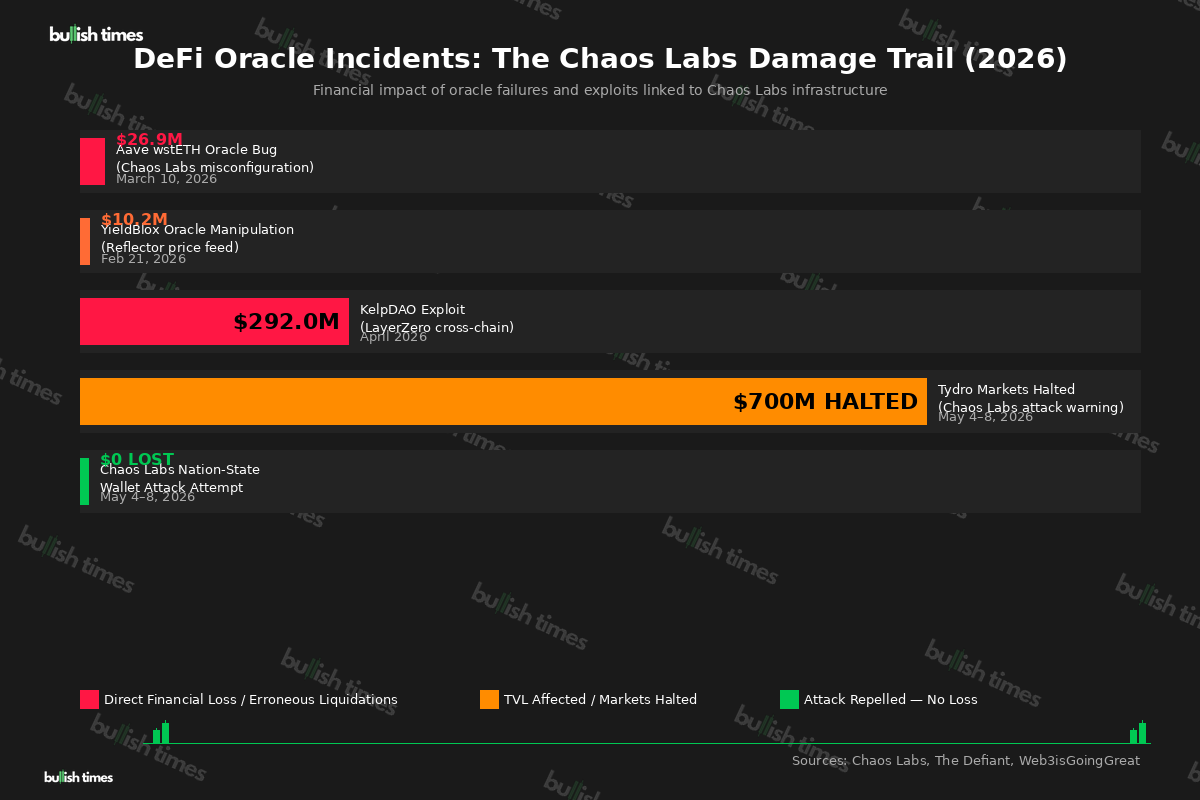Click the Feb 21, 2026 date

[x=143, y=259]
